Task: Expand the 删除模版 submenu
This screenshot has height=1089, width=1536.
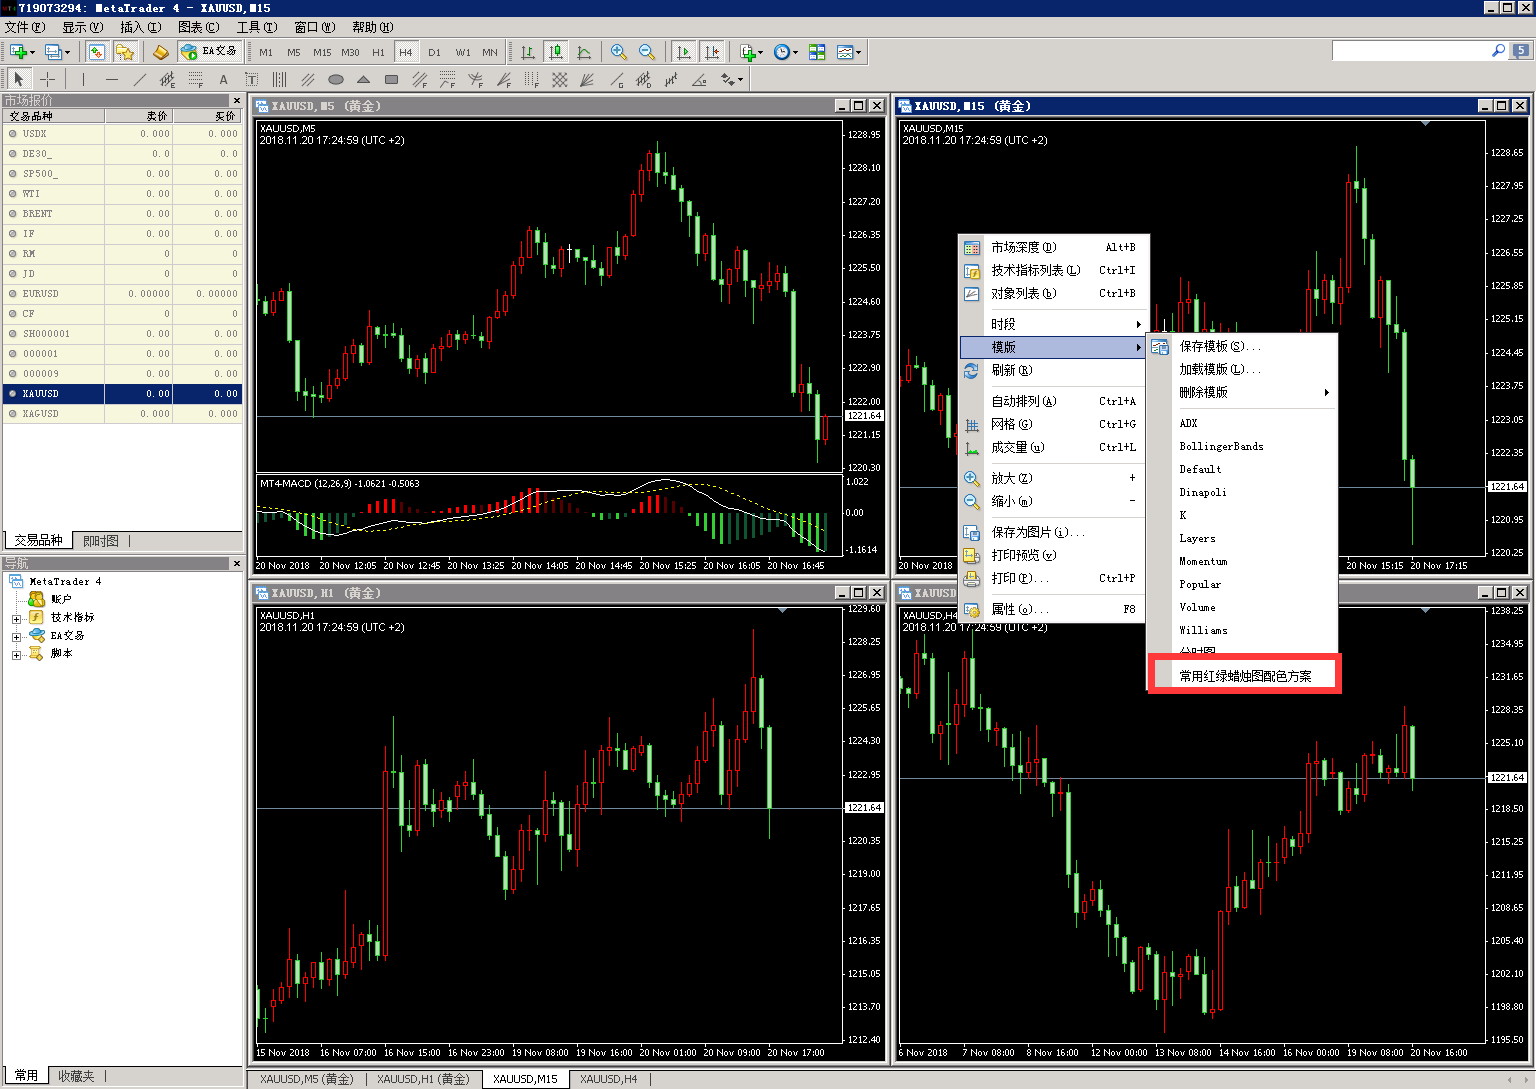Action: 1254,392
